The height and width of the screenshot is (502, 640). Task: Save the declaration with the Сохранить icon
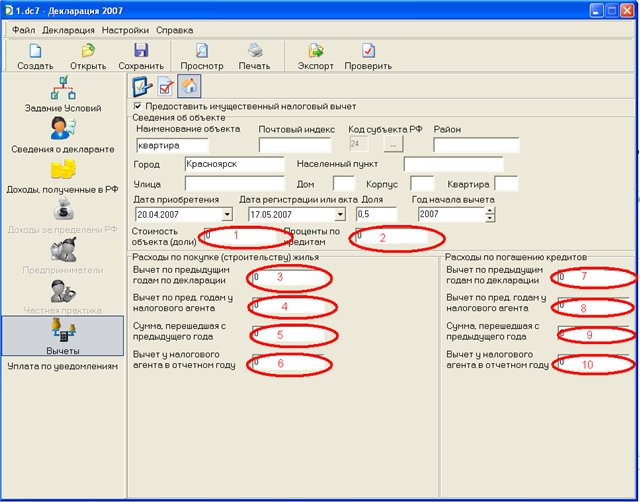(141, 52)
